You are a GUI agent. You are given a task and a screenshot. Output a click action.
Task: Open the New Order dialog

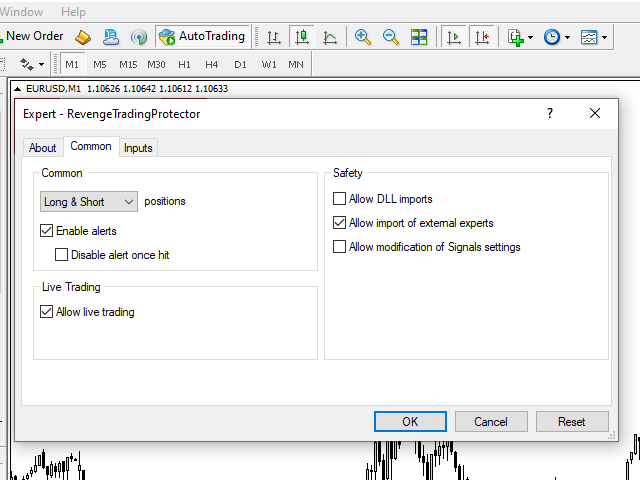click(x=33, y=36)
